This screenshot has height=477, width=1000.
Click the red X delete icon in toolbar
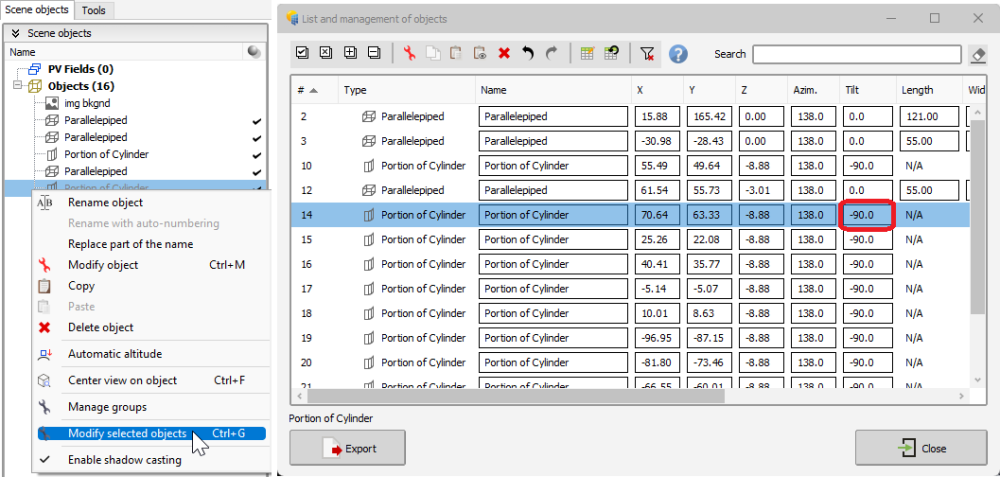click(x=504, y=54)
